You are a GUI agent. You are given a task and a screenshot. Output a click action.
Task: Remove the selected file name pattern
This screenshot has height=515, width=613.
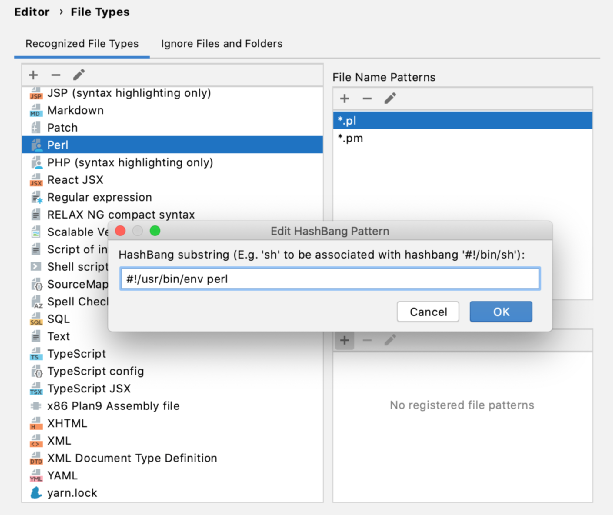point(367,98)
